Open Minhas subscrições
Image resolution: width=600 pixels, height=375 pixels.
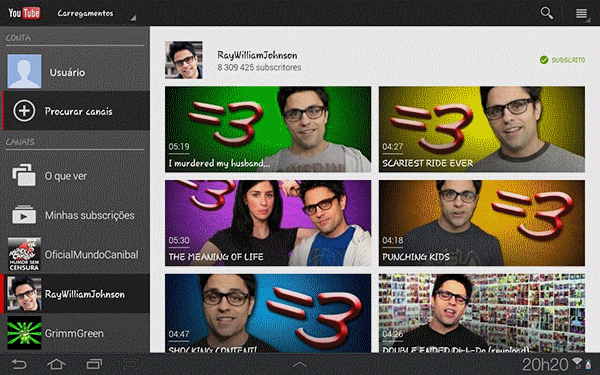[75, 215]
